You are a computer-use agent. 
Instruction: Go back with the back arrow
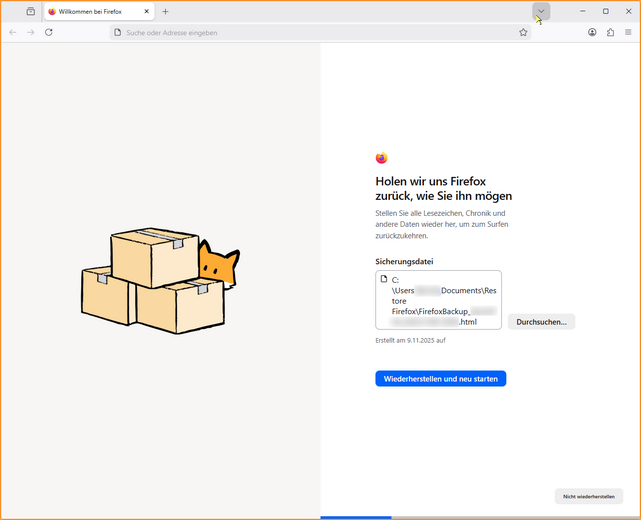point(12,32)
